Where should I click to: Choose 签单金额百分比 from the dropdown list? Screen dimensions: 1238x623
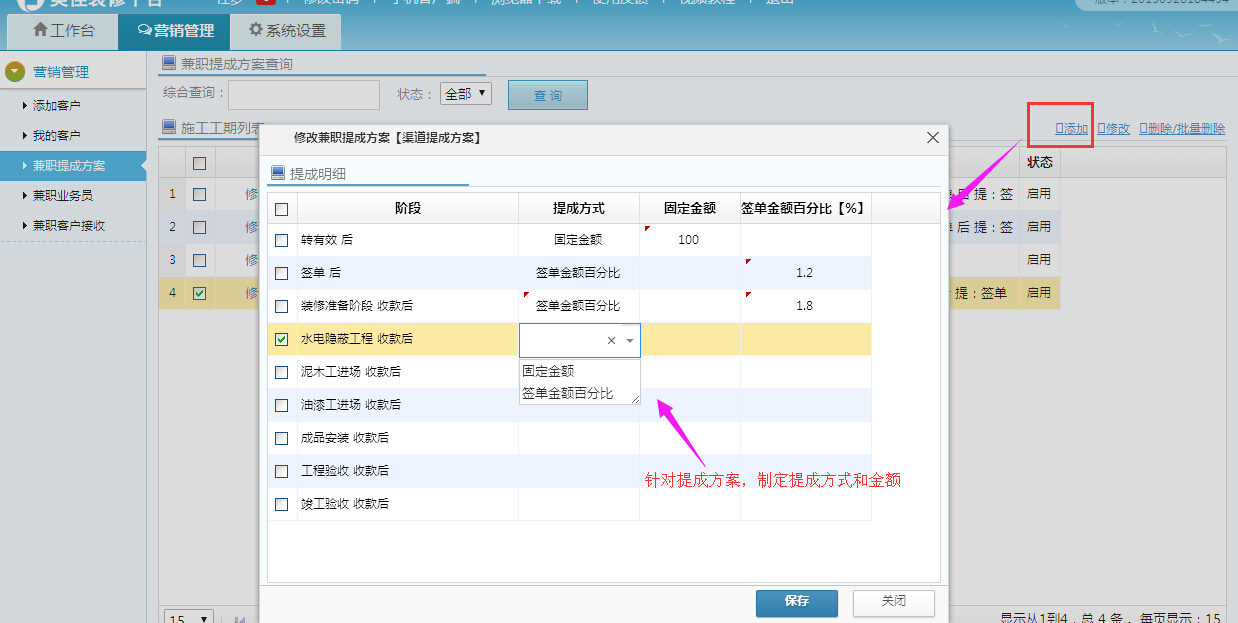tap(567, 393)
